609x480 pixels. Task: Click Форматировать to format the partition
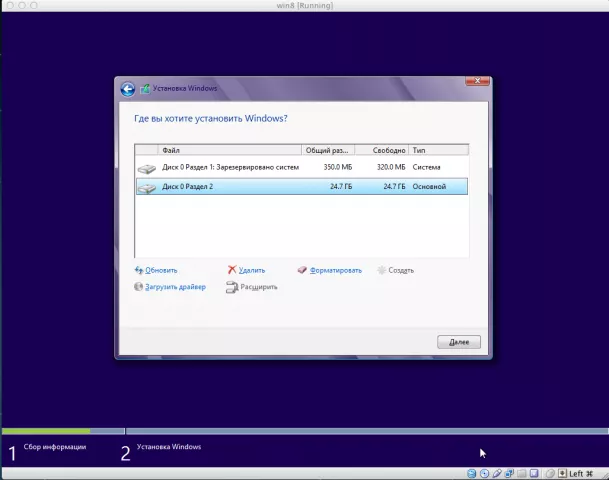[335, 270]
